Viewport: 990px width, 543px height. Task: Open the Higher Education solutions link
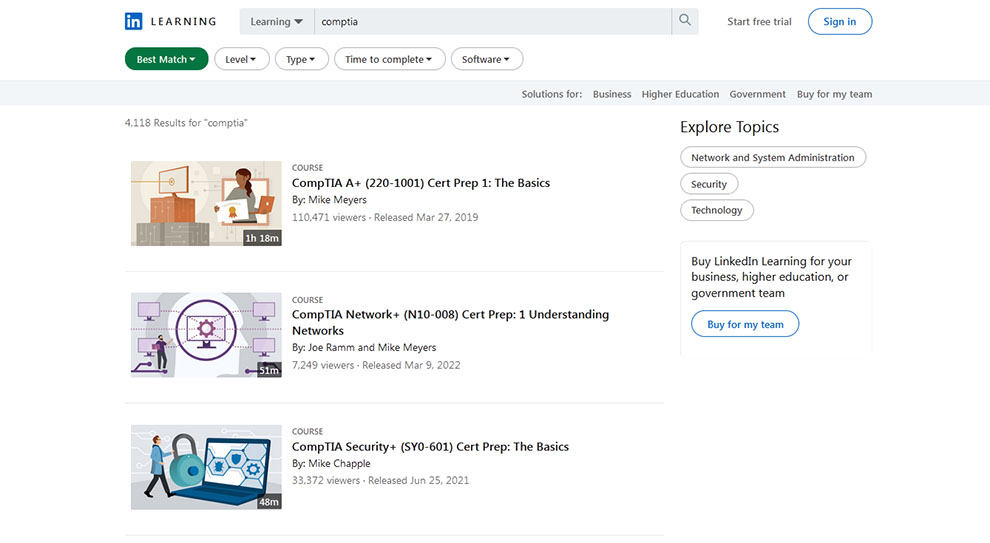680,94
